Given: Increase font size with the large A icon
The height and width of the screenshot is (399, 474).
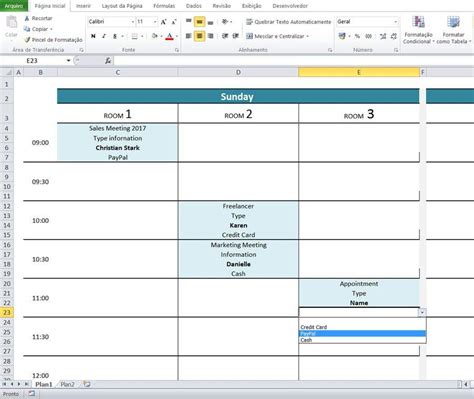Looking at the screenshot, I should coord(163,22).
